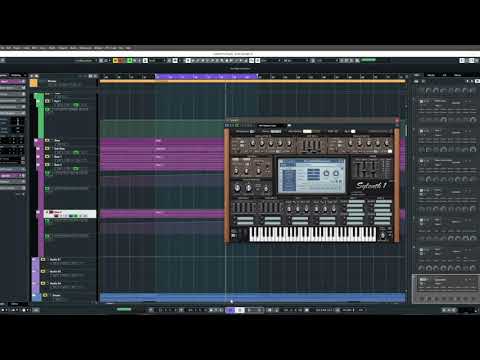
Task: Switch to the Inspector tab
Action: [x=4, y=75]
